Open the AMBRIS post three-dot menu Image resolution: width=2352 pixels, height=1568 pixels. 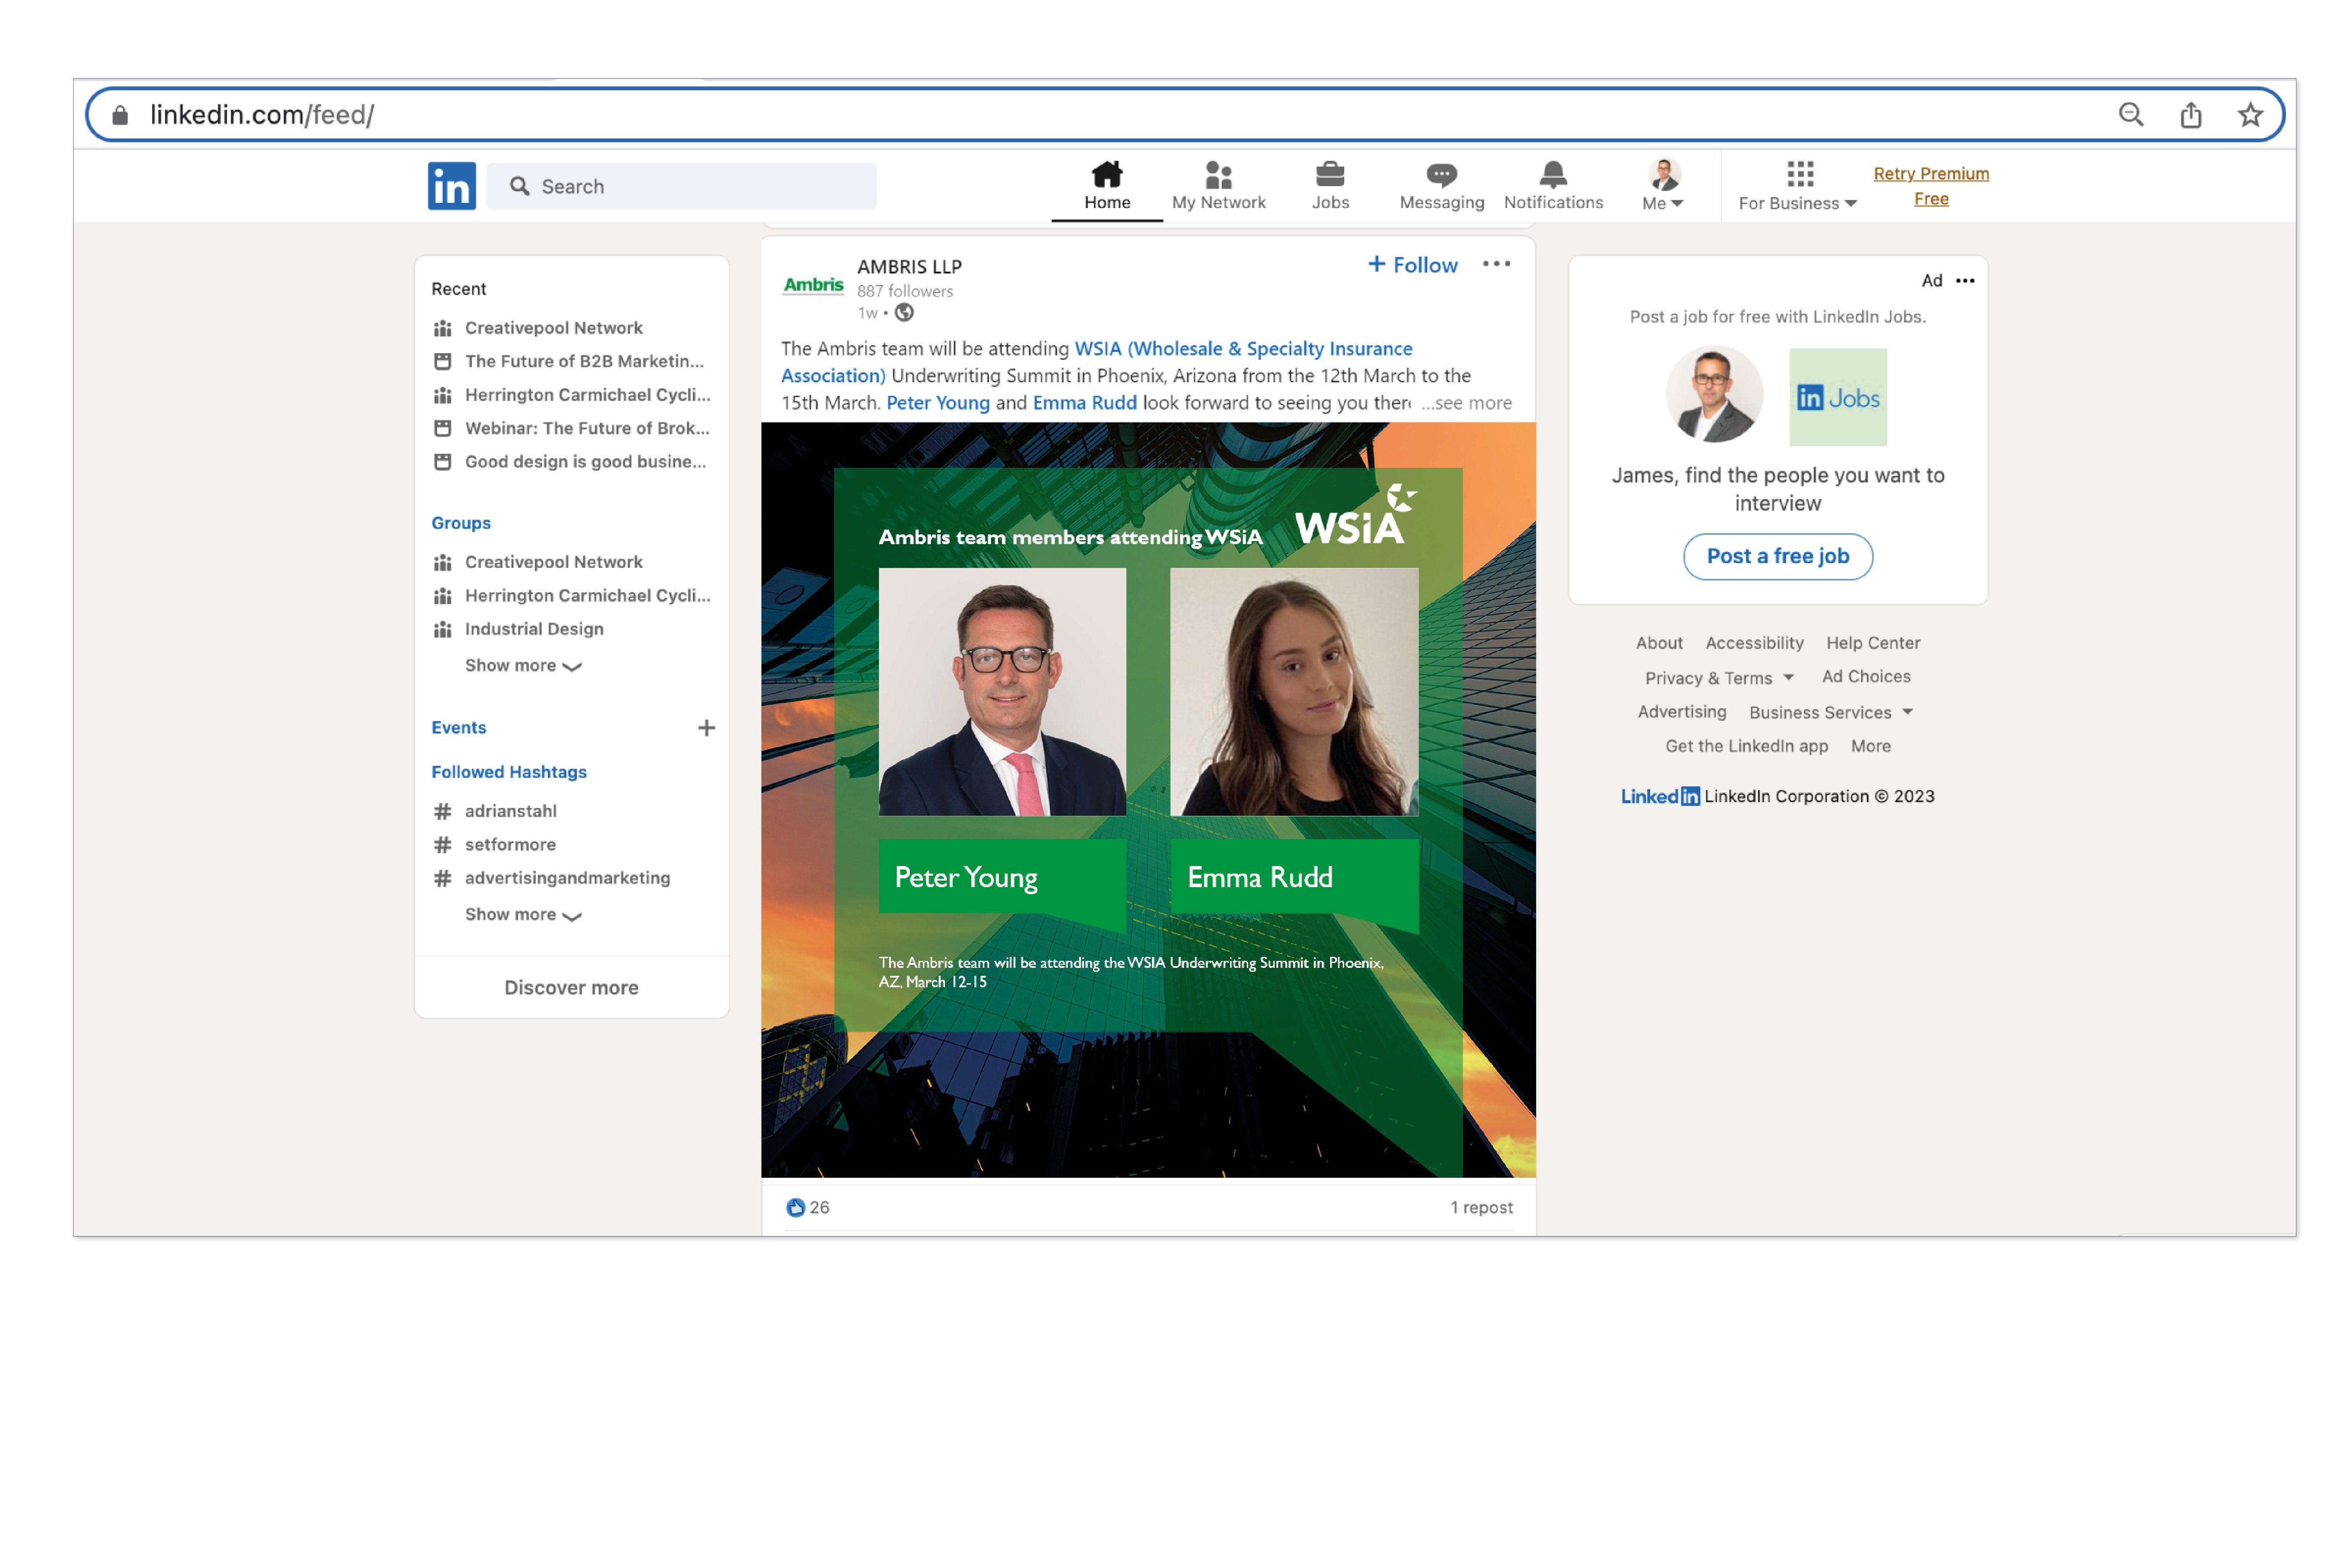pos(1496,264)
